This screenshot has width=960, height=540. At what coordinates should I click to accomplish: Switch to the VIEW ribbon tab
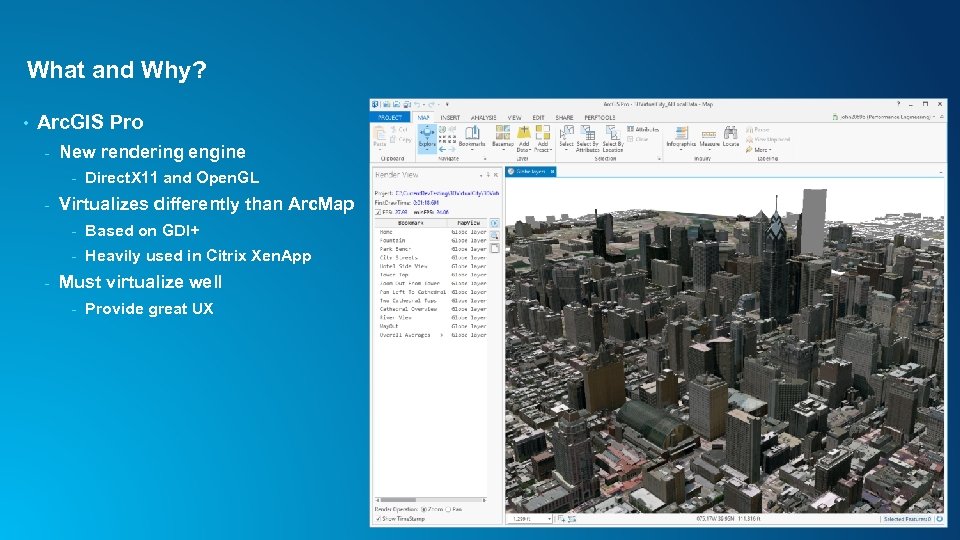point(514,118)
